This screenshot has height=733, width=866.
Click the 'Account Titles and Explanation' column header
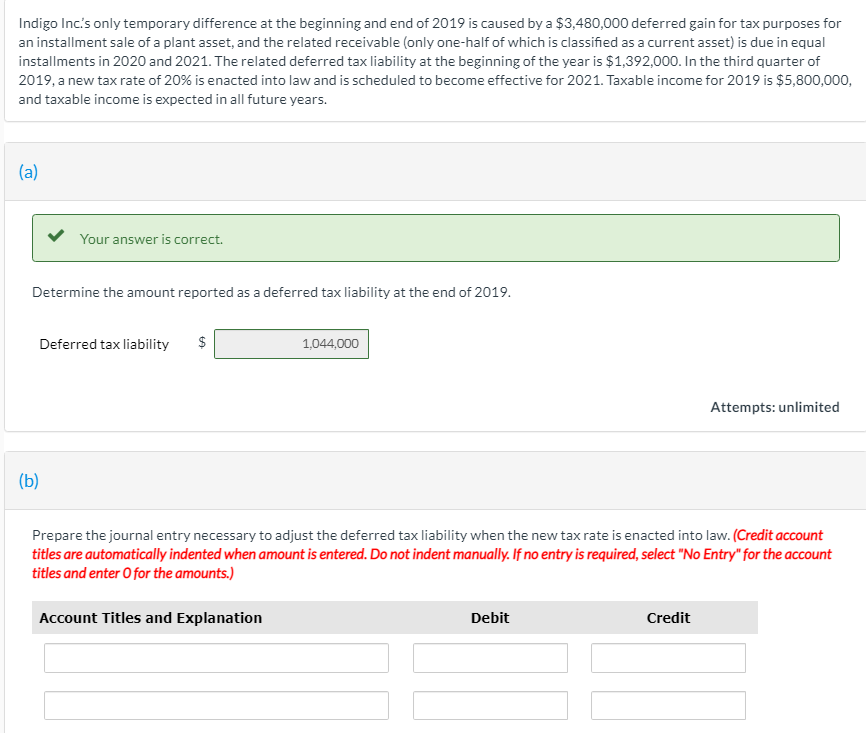151,618
